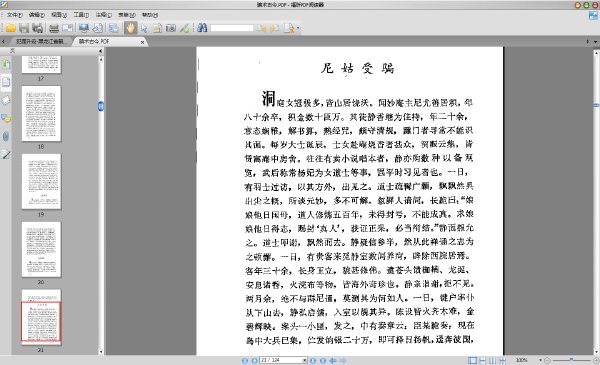This screenshot has width=600, height=365.
Task: Open the layers sidebar panel
Action: click(x=6, y=100)
